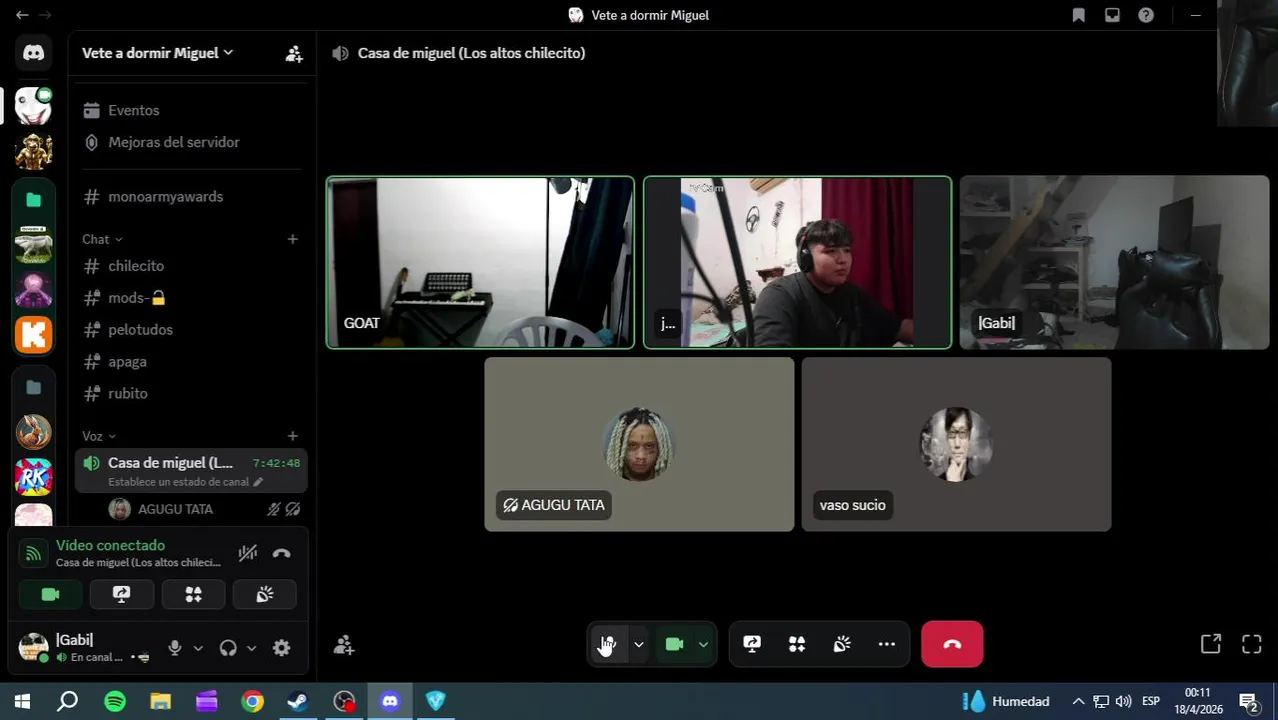The height and width of the screenshot is (720, 1278).
Task: Open the pink orb server icon
Action: [x=34, y=290]
